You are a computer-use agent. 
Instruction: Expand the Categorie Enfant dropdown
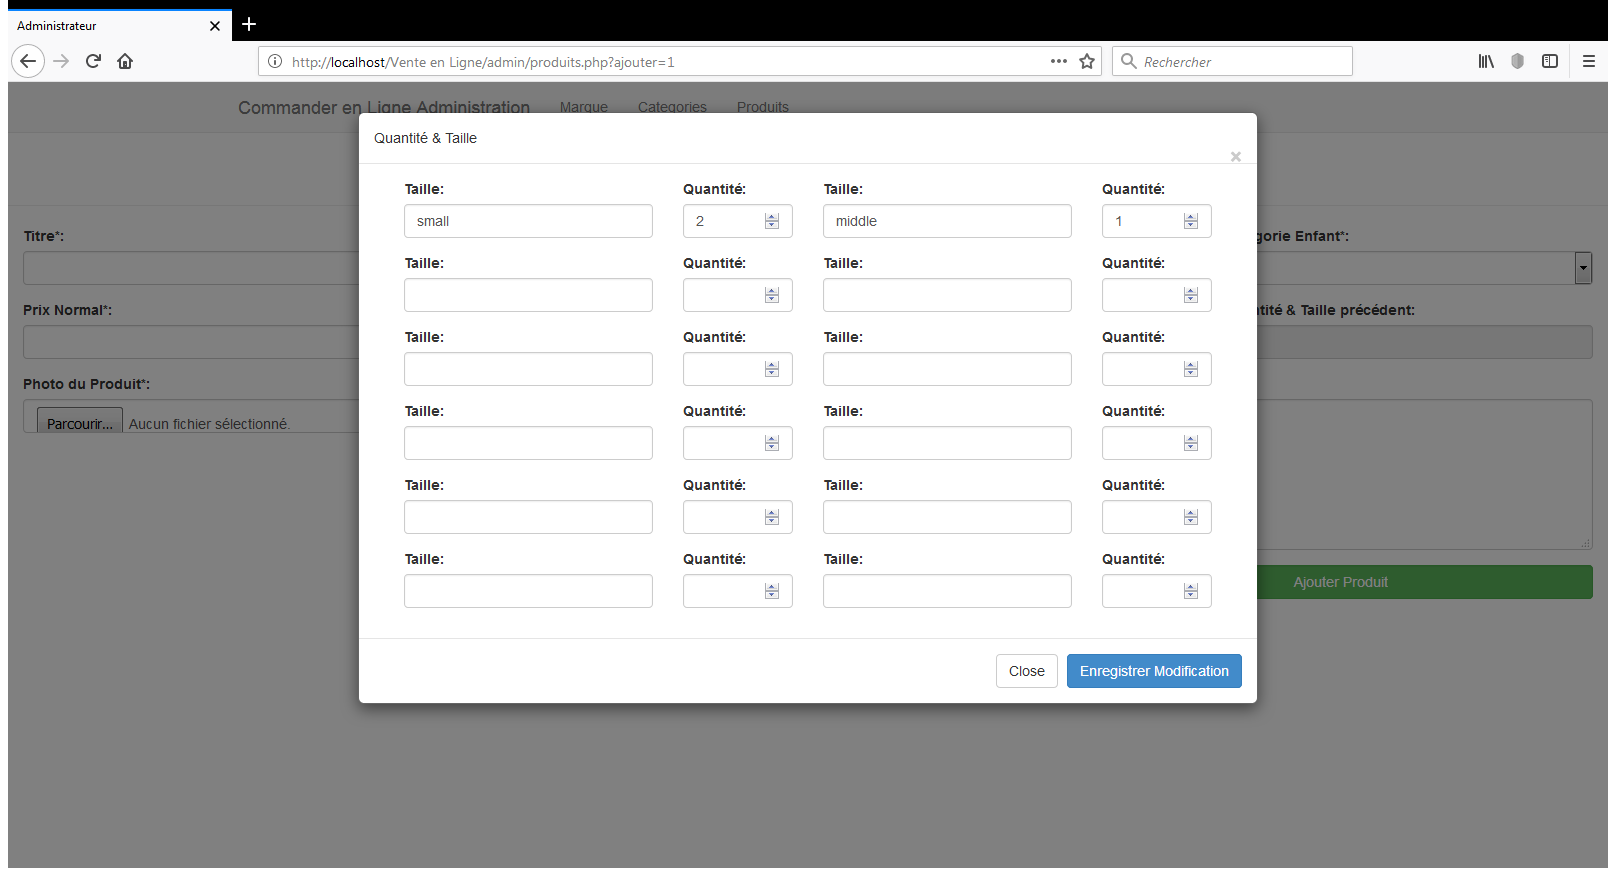pyautogui.click(x=1583, y=268)
